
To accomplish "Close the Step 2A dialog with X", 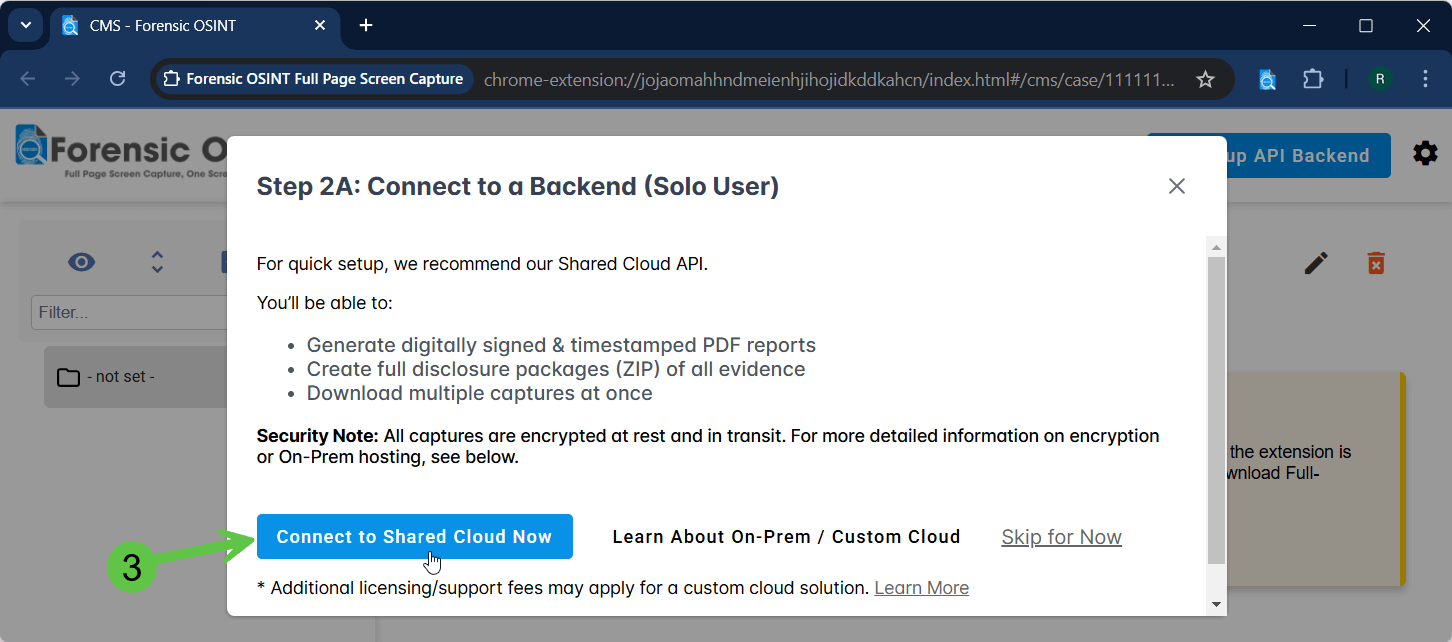I will [1177, 186].
